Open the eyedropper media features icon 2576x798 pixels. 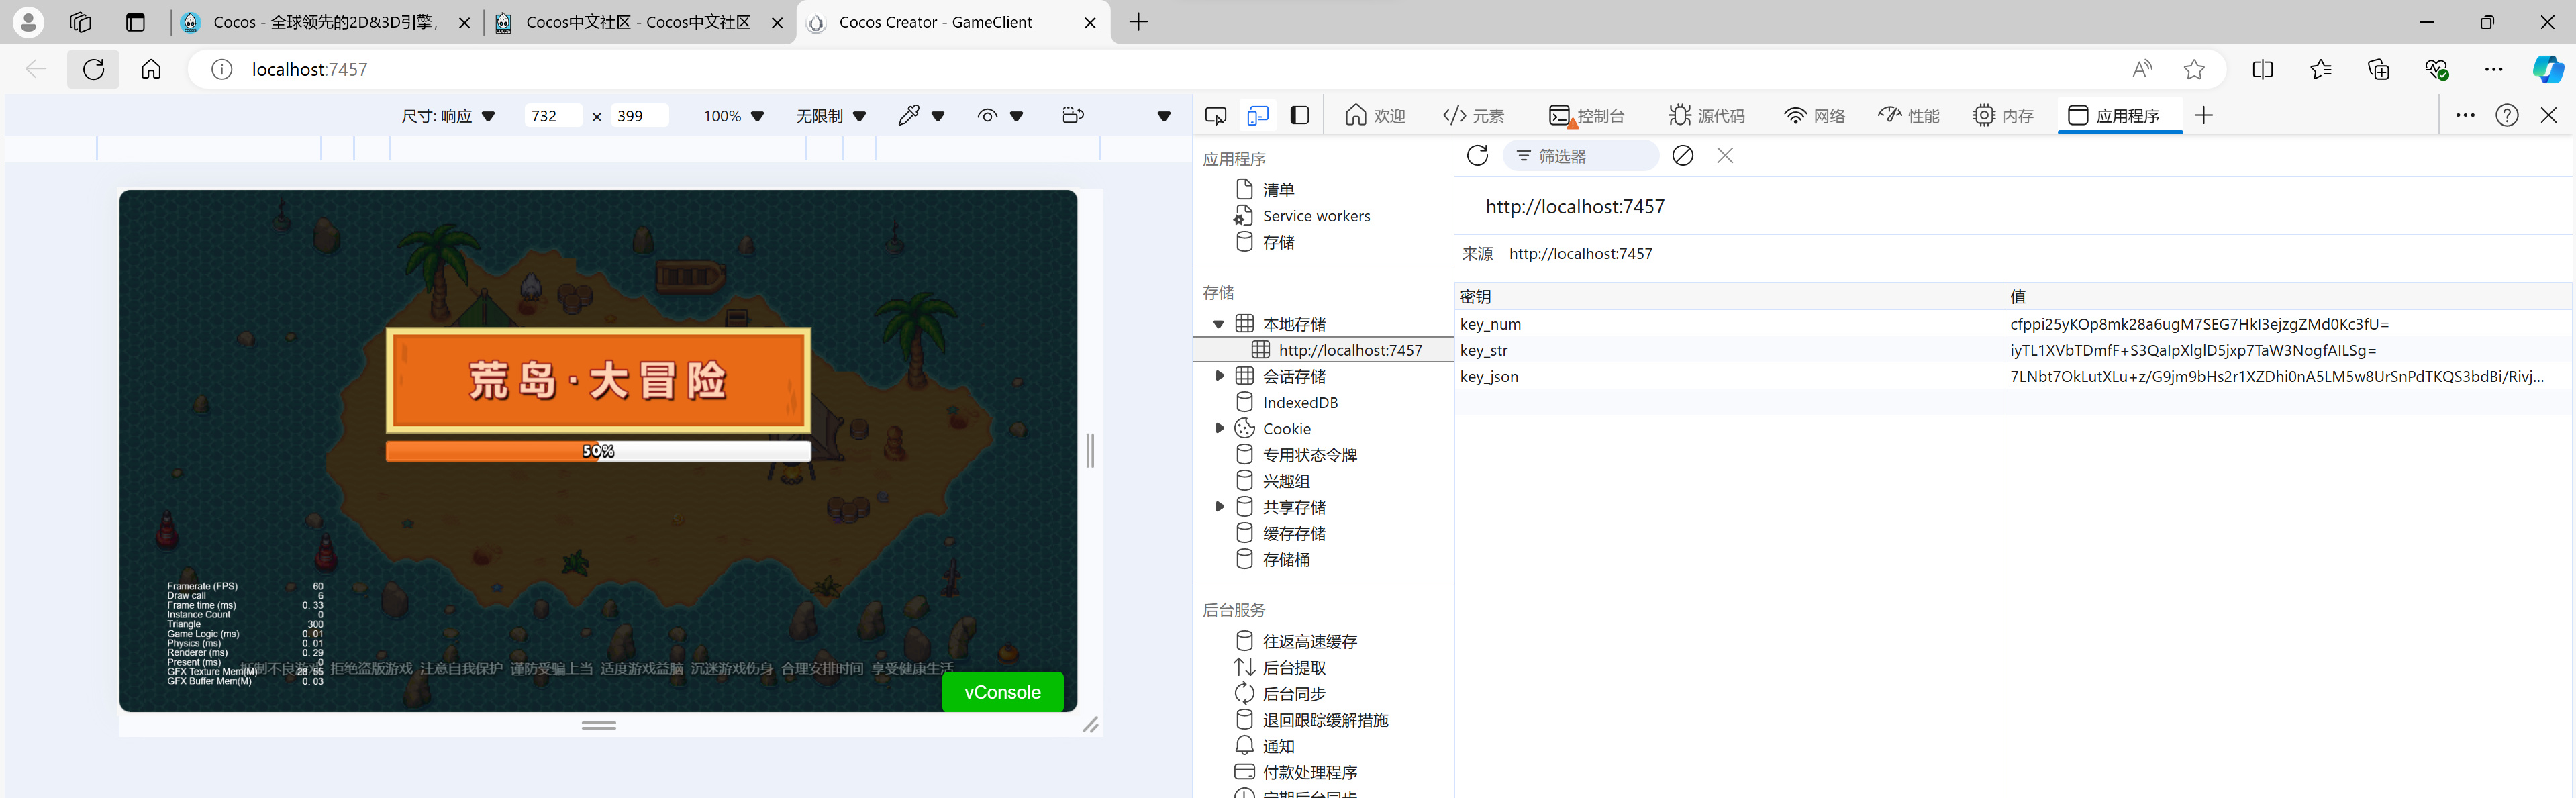click(x=909, y=116)
